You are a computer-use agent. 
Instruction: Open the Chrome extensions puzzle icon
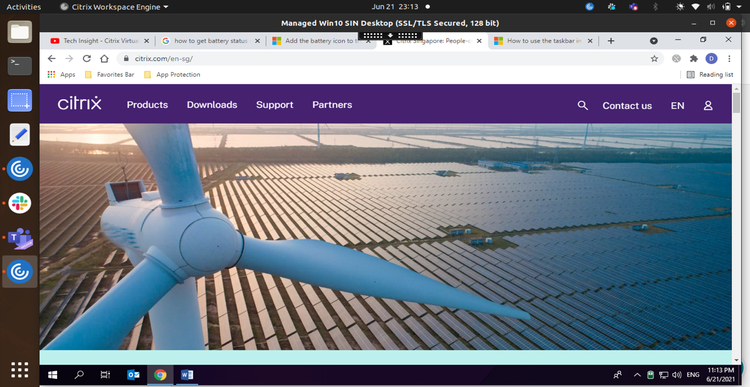pyautogui.click(x=694, y=58)
